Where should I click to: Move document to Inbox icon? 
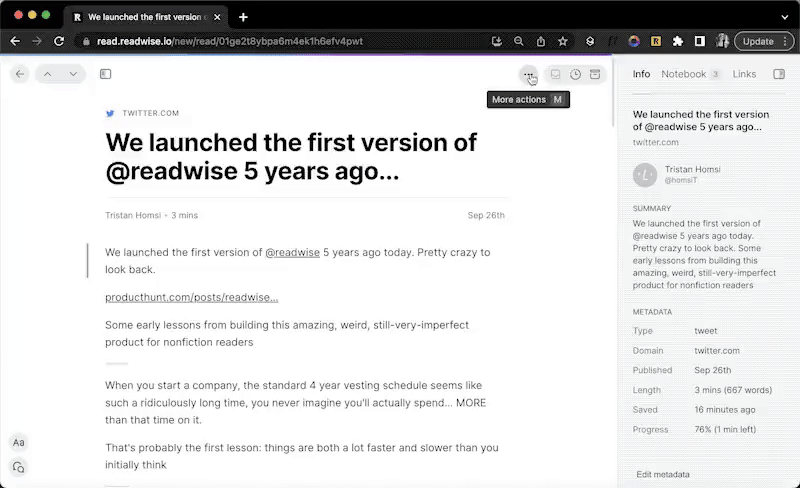point(556,74)
